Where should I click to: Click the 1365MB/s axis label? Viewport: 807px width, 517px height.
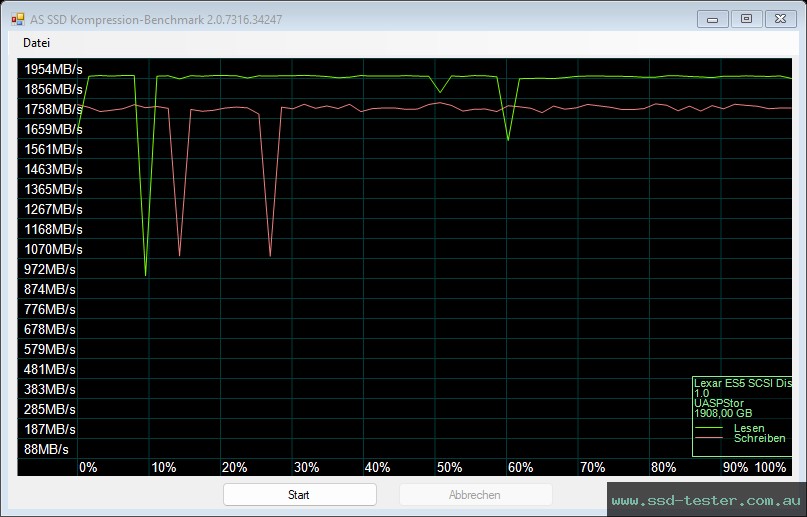click(53, 190)
